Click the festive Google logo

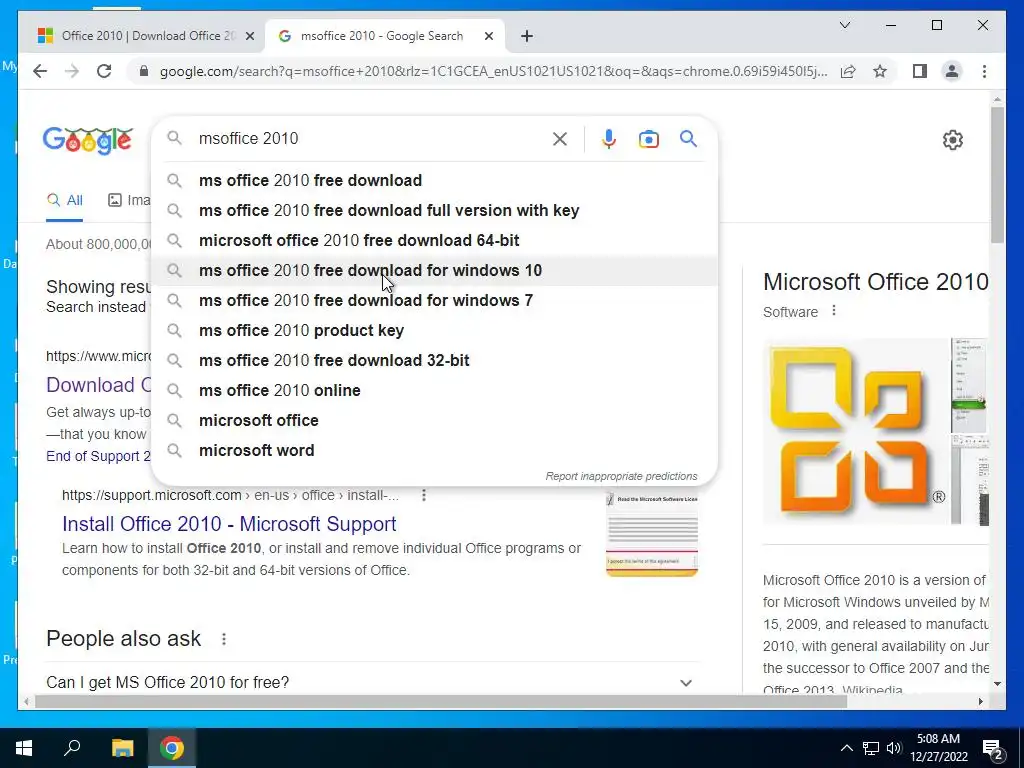(x=88, y=140)
